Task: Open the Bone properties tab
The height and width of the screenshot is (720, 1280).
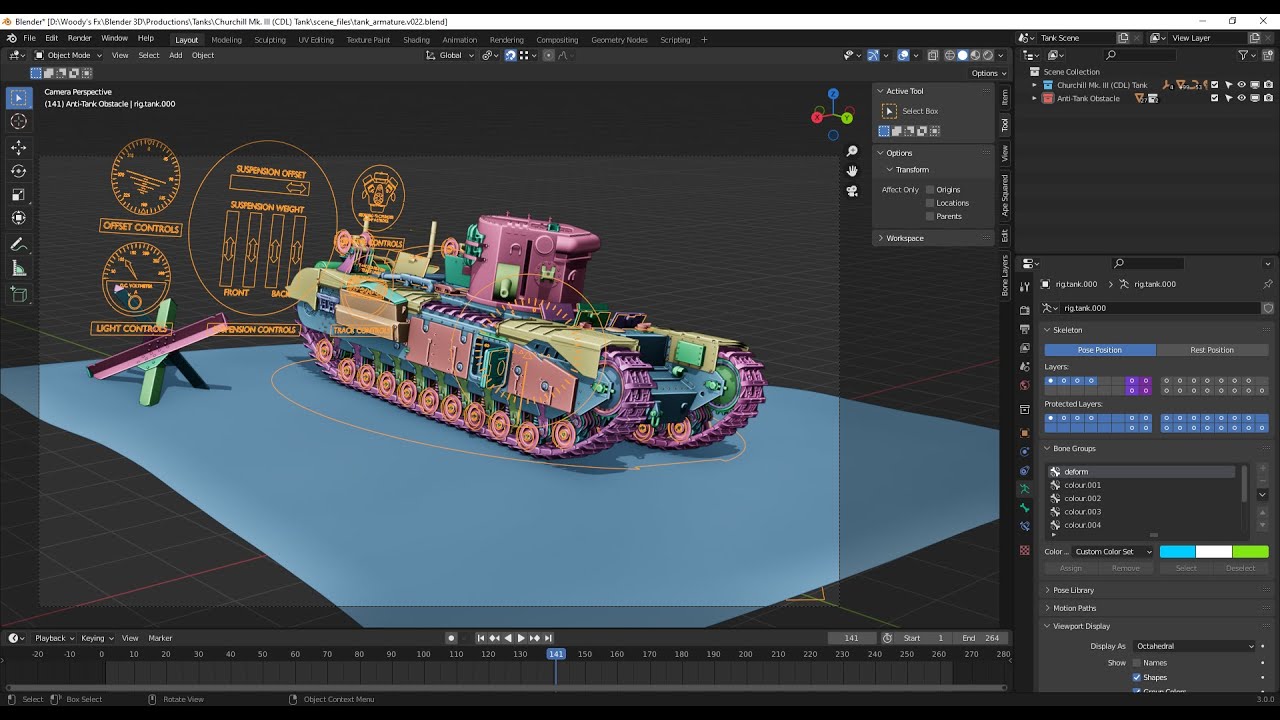Action: pos(1024,508)
